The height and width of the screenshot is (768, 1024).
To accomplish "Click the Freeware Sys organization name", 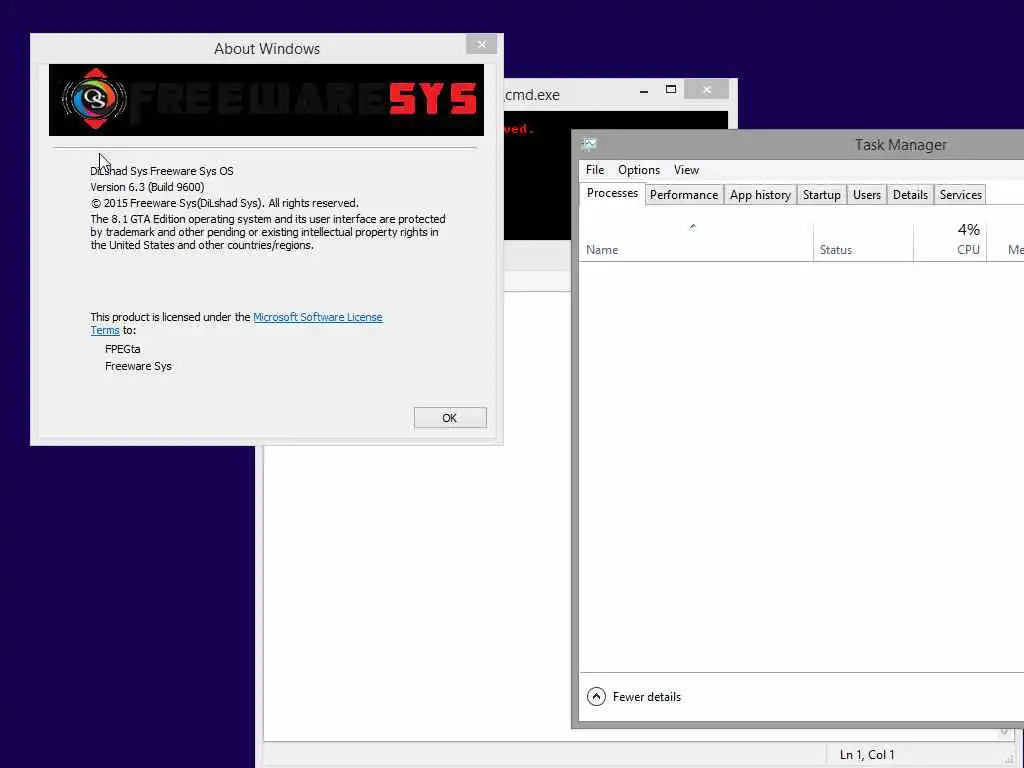I will 138,366.
